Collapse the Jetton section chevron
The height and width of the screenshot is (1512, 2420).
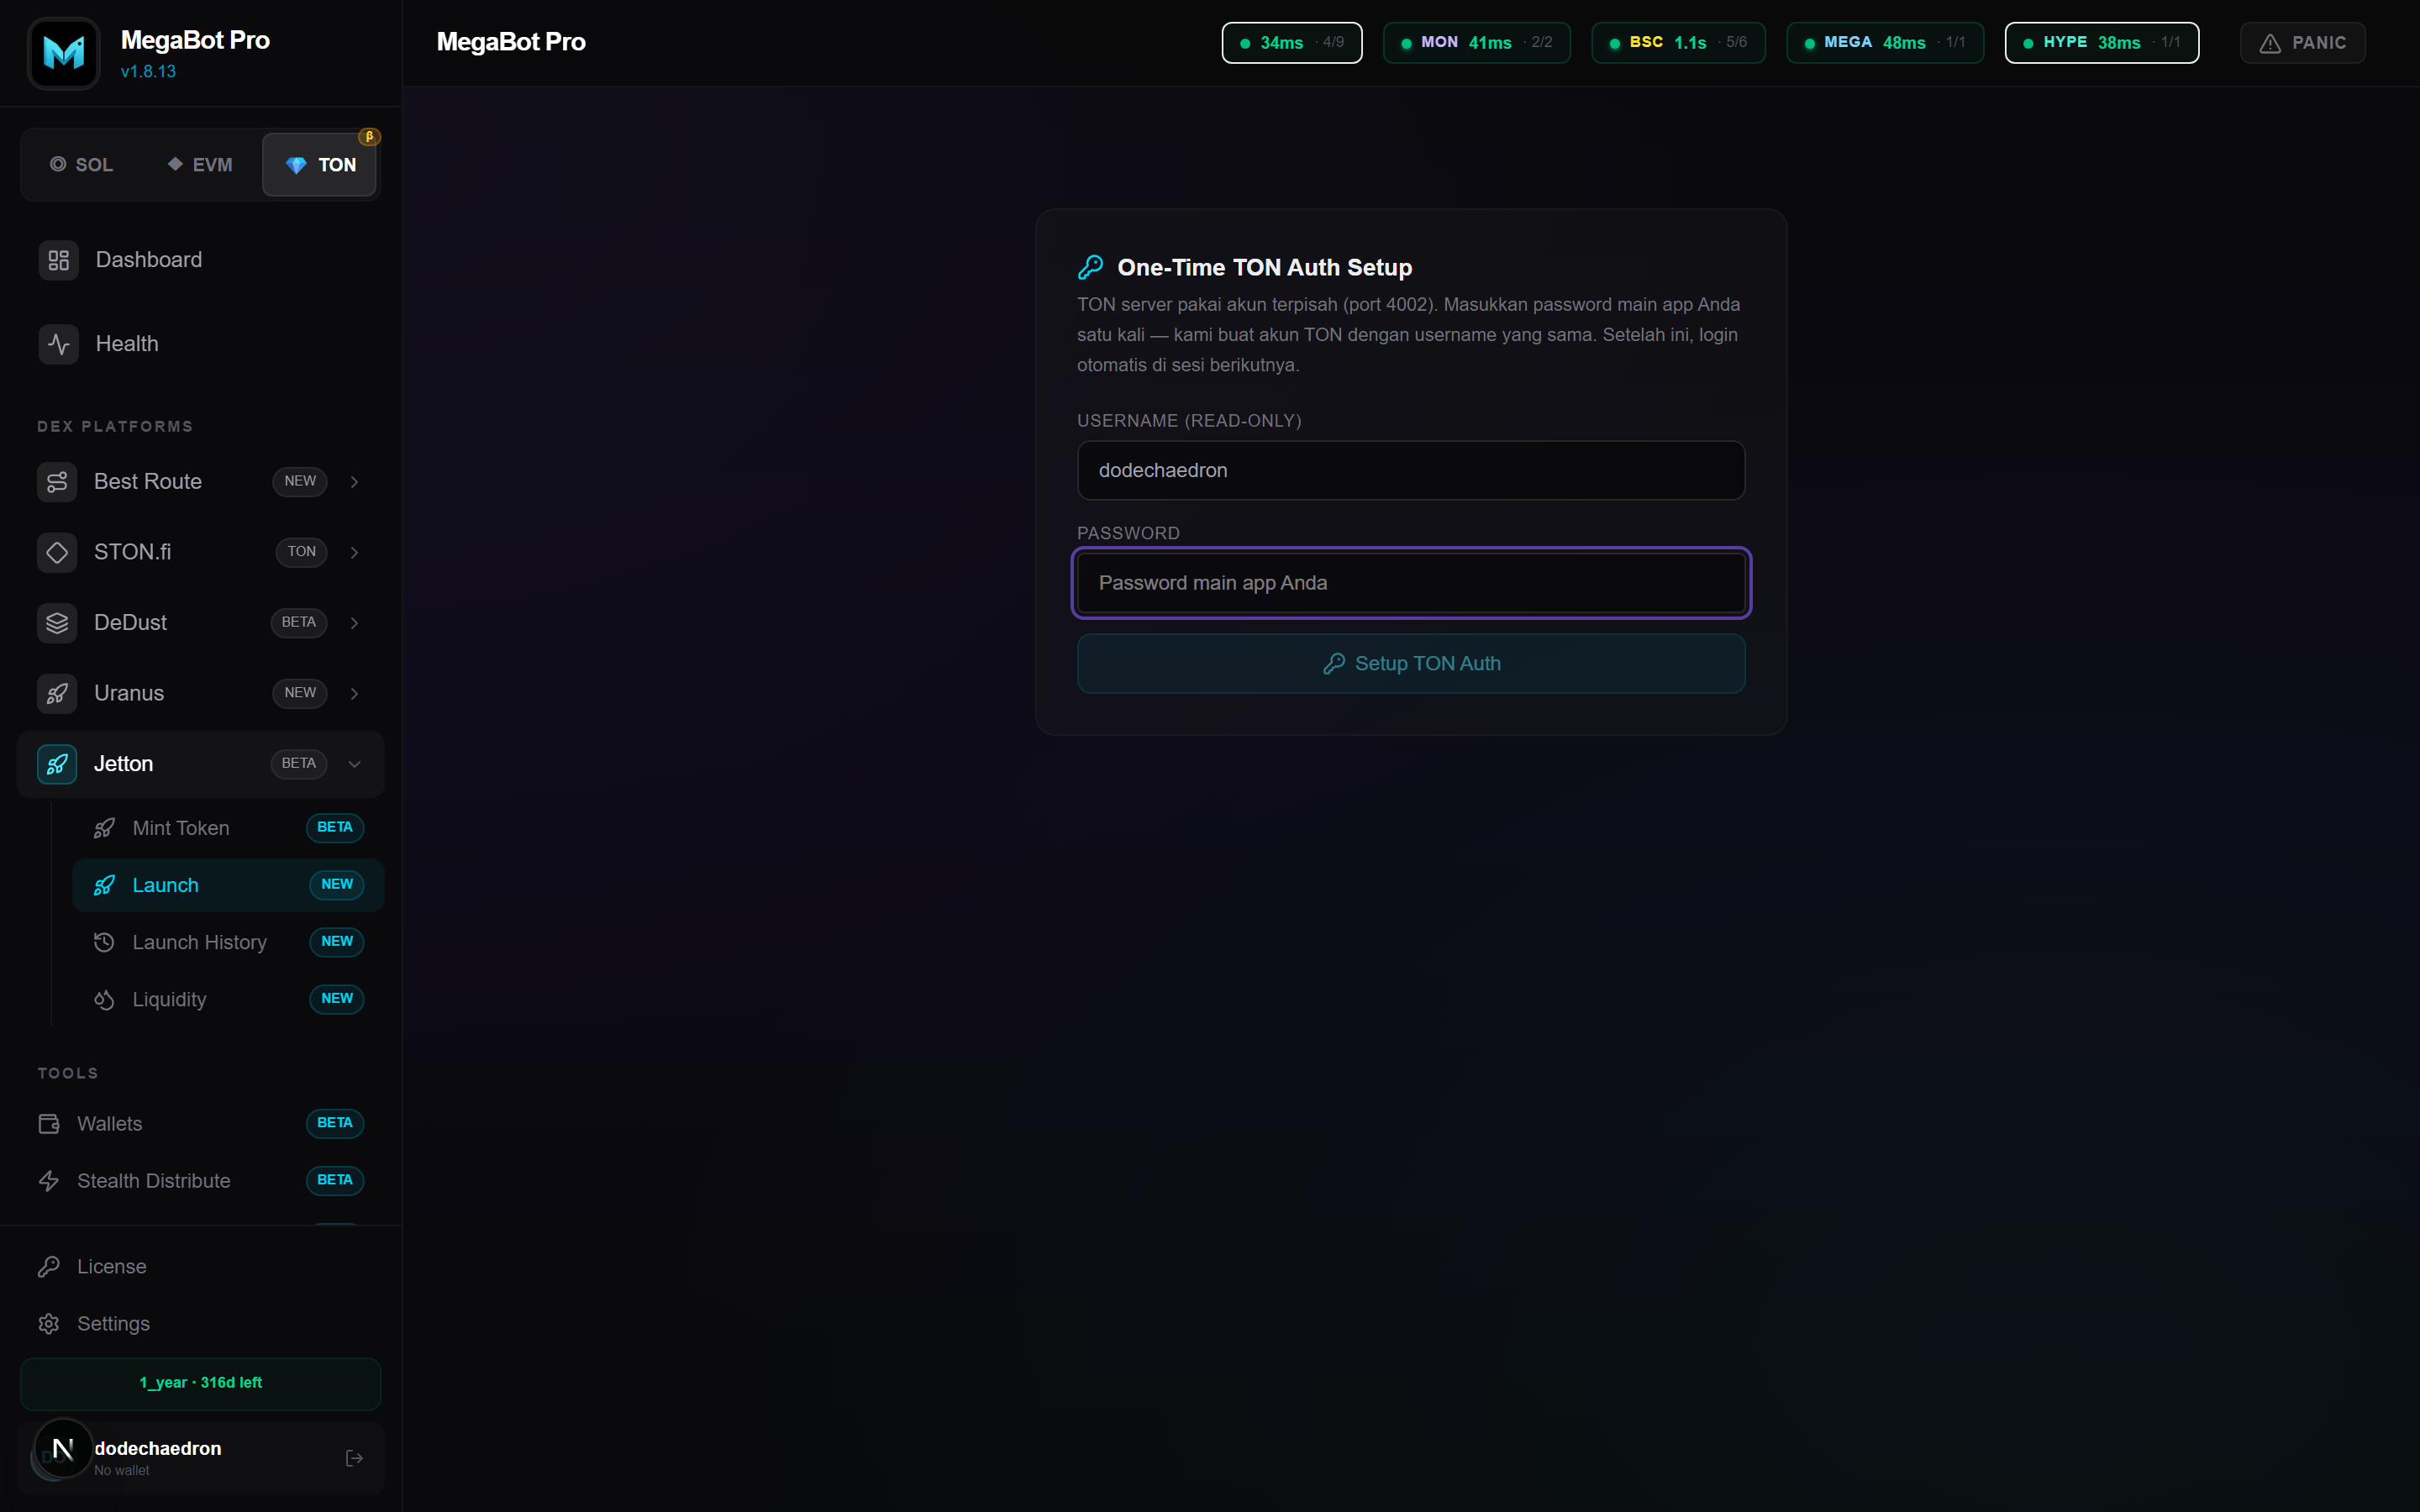[354, 764]
